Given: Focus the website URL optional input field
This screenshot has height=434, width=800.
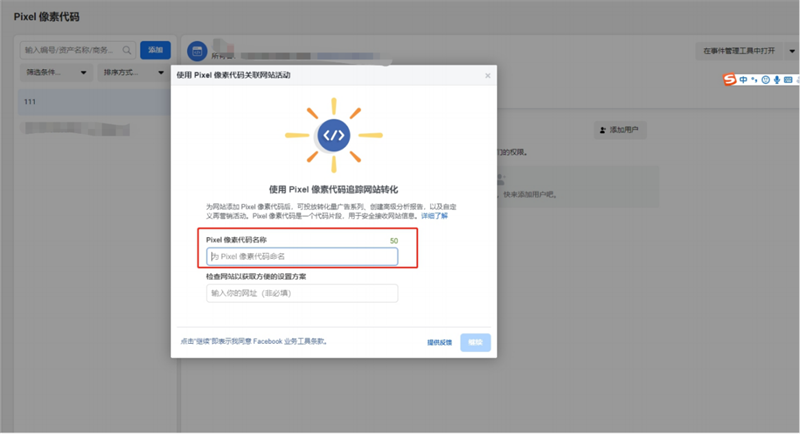Looking at the screenshot, I should 302,293.
